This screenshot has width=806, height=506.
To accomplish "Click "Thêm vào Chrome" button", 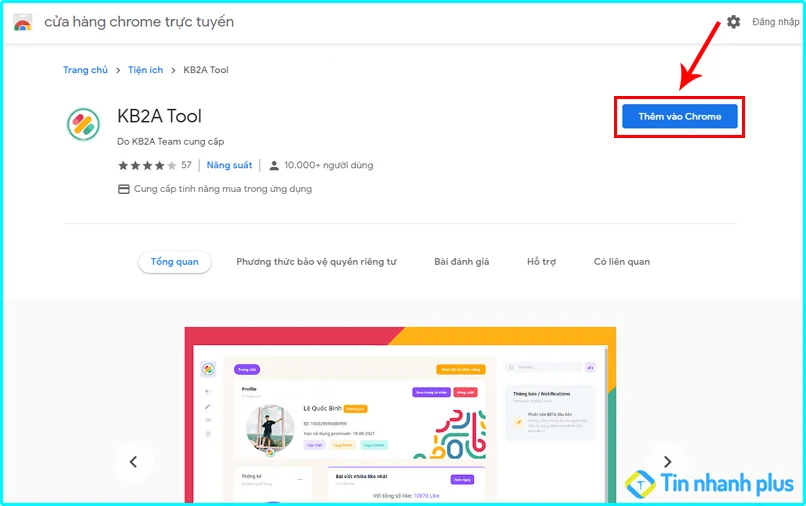I will pos(680,117).
